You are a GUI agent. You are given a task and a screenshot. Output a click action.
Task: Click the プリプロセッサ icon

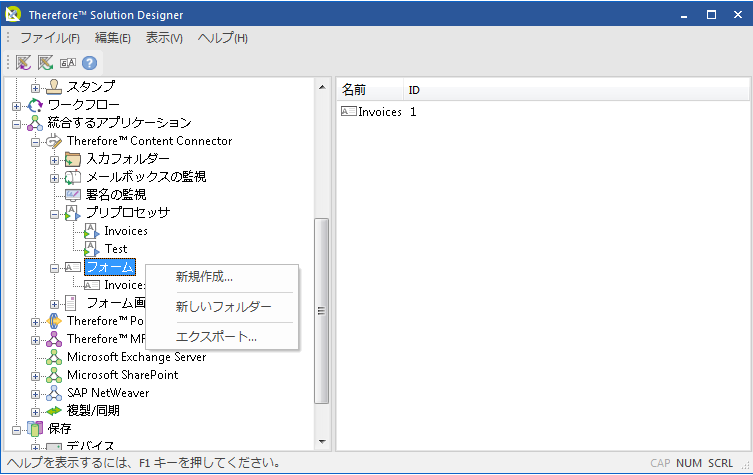coord(73,213)
